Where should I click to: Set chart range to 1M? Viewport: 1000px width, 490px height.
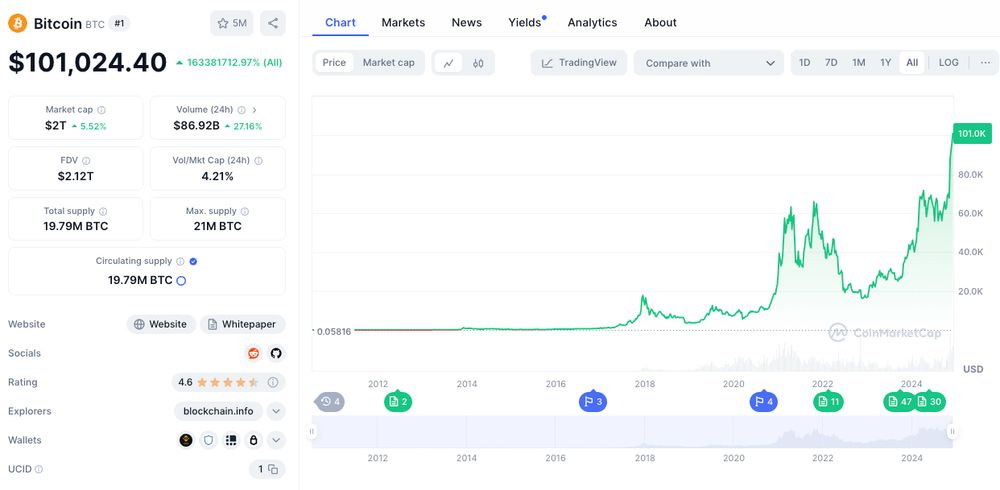(858, 63)
